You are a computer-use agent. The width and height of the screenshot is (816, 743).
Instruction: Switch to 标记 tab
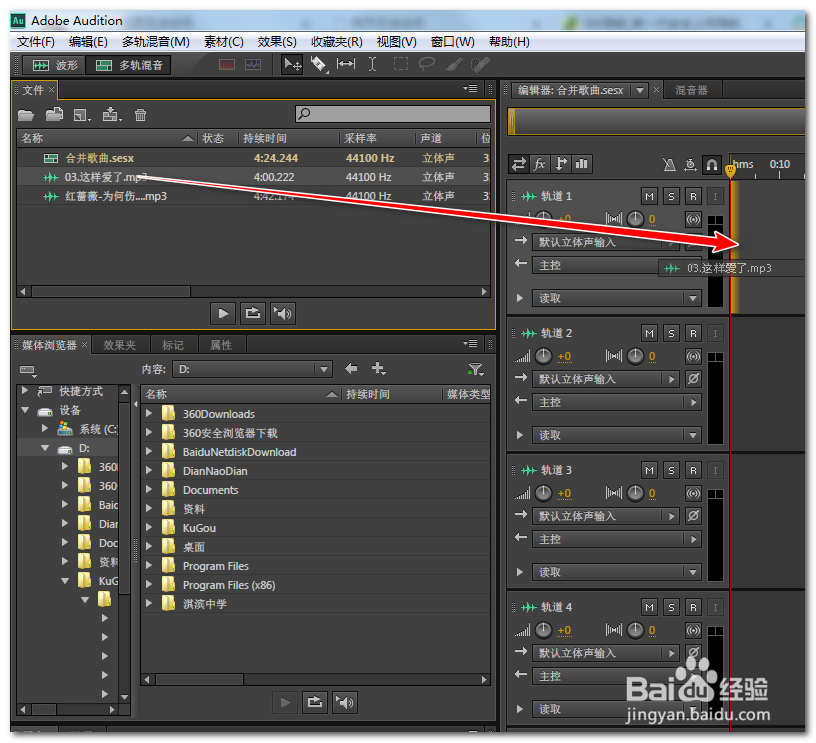[x=173, y=345]
